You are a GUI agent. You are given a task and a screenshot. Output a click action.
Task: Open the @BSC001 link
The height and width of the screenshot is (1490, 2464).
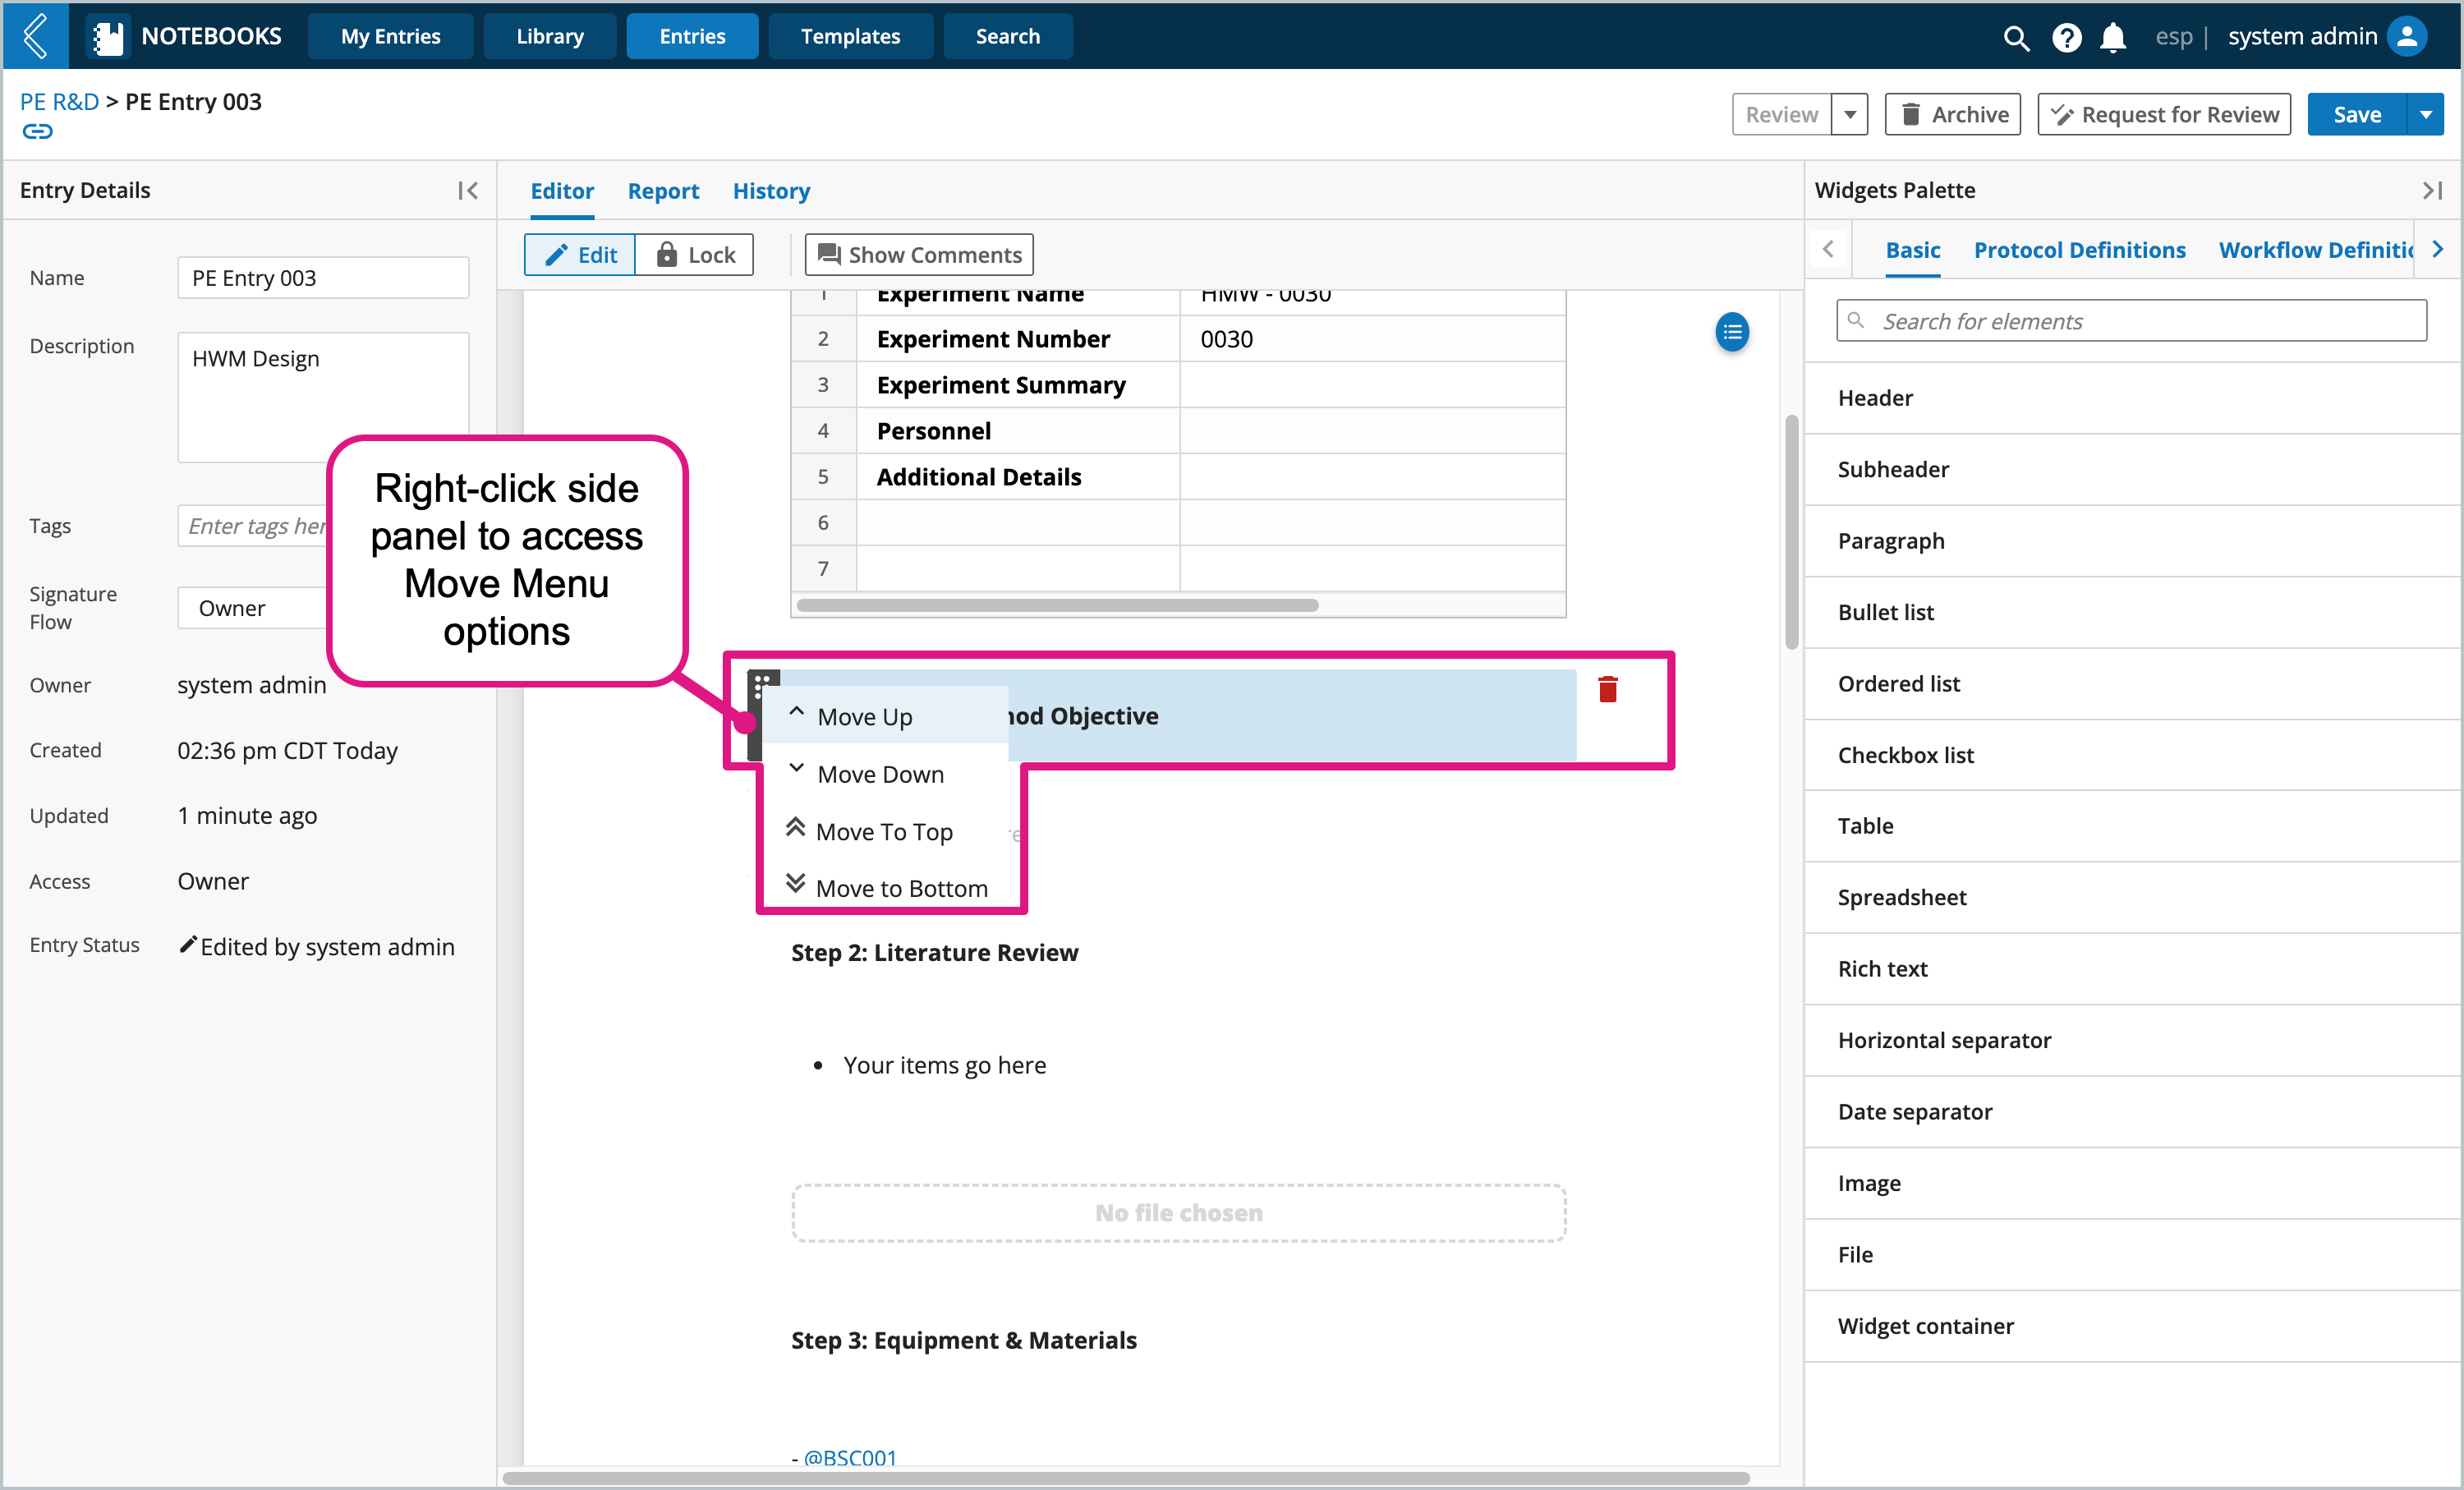pos(850,1458)
